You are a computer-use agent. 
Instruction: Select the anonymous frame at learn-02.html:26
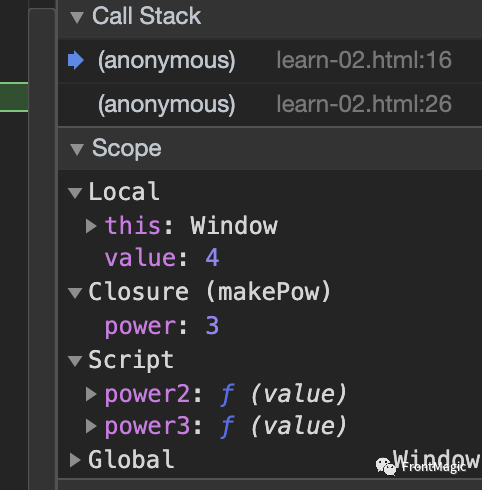click(x=270, y=104)
